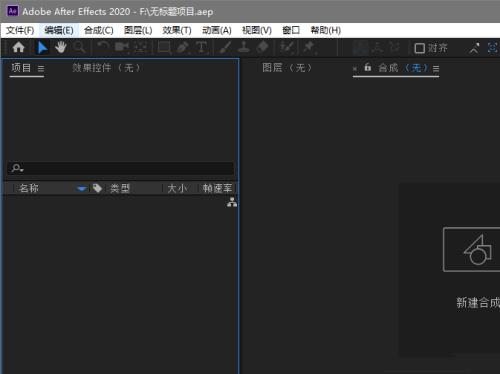Image resolution: width=500 pixels, height=374 pixels.
Task: Open the 编辑(E) menu
Action: click(59, 30)
